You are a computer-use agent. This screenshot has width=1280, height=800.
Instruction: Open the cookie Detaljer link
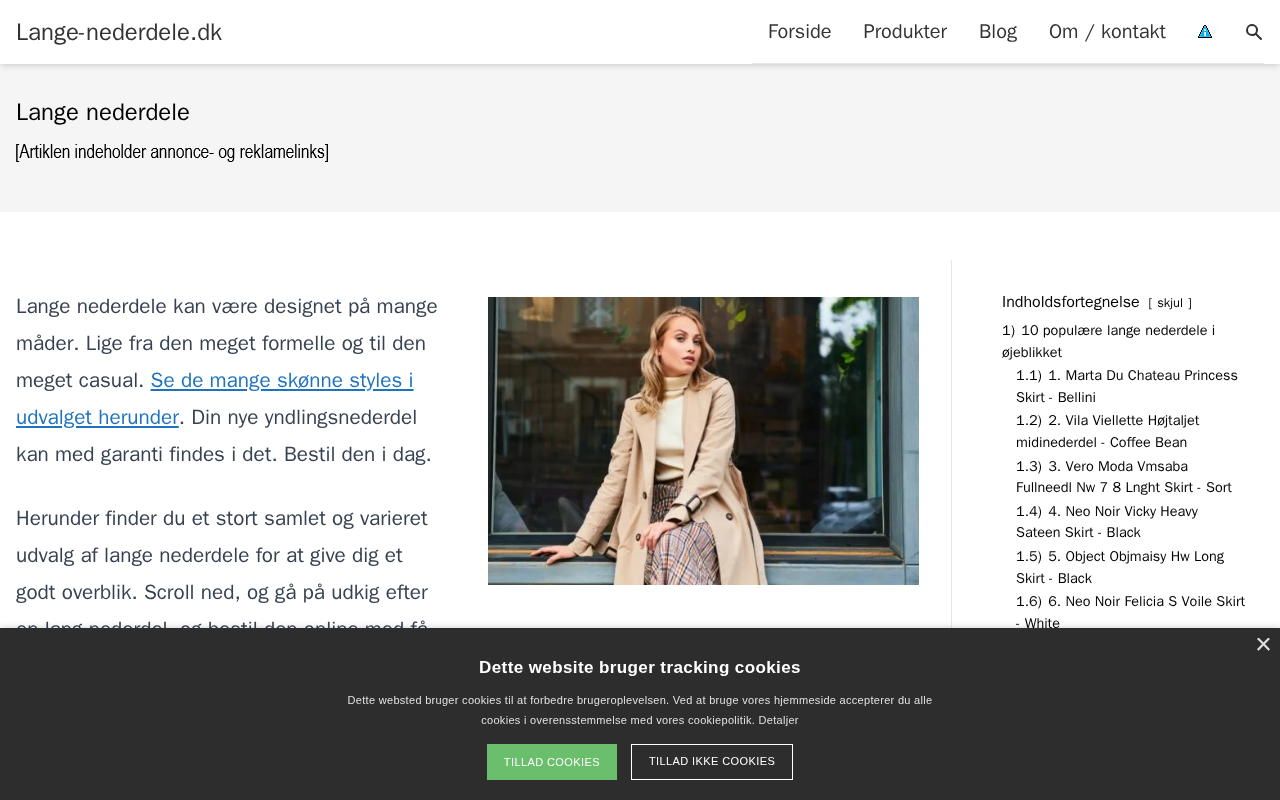pos(778,720)
